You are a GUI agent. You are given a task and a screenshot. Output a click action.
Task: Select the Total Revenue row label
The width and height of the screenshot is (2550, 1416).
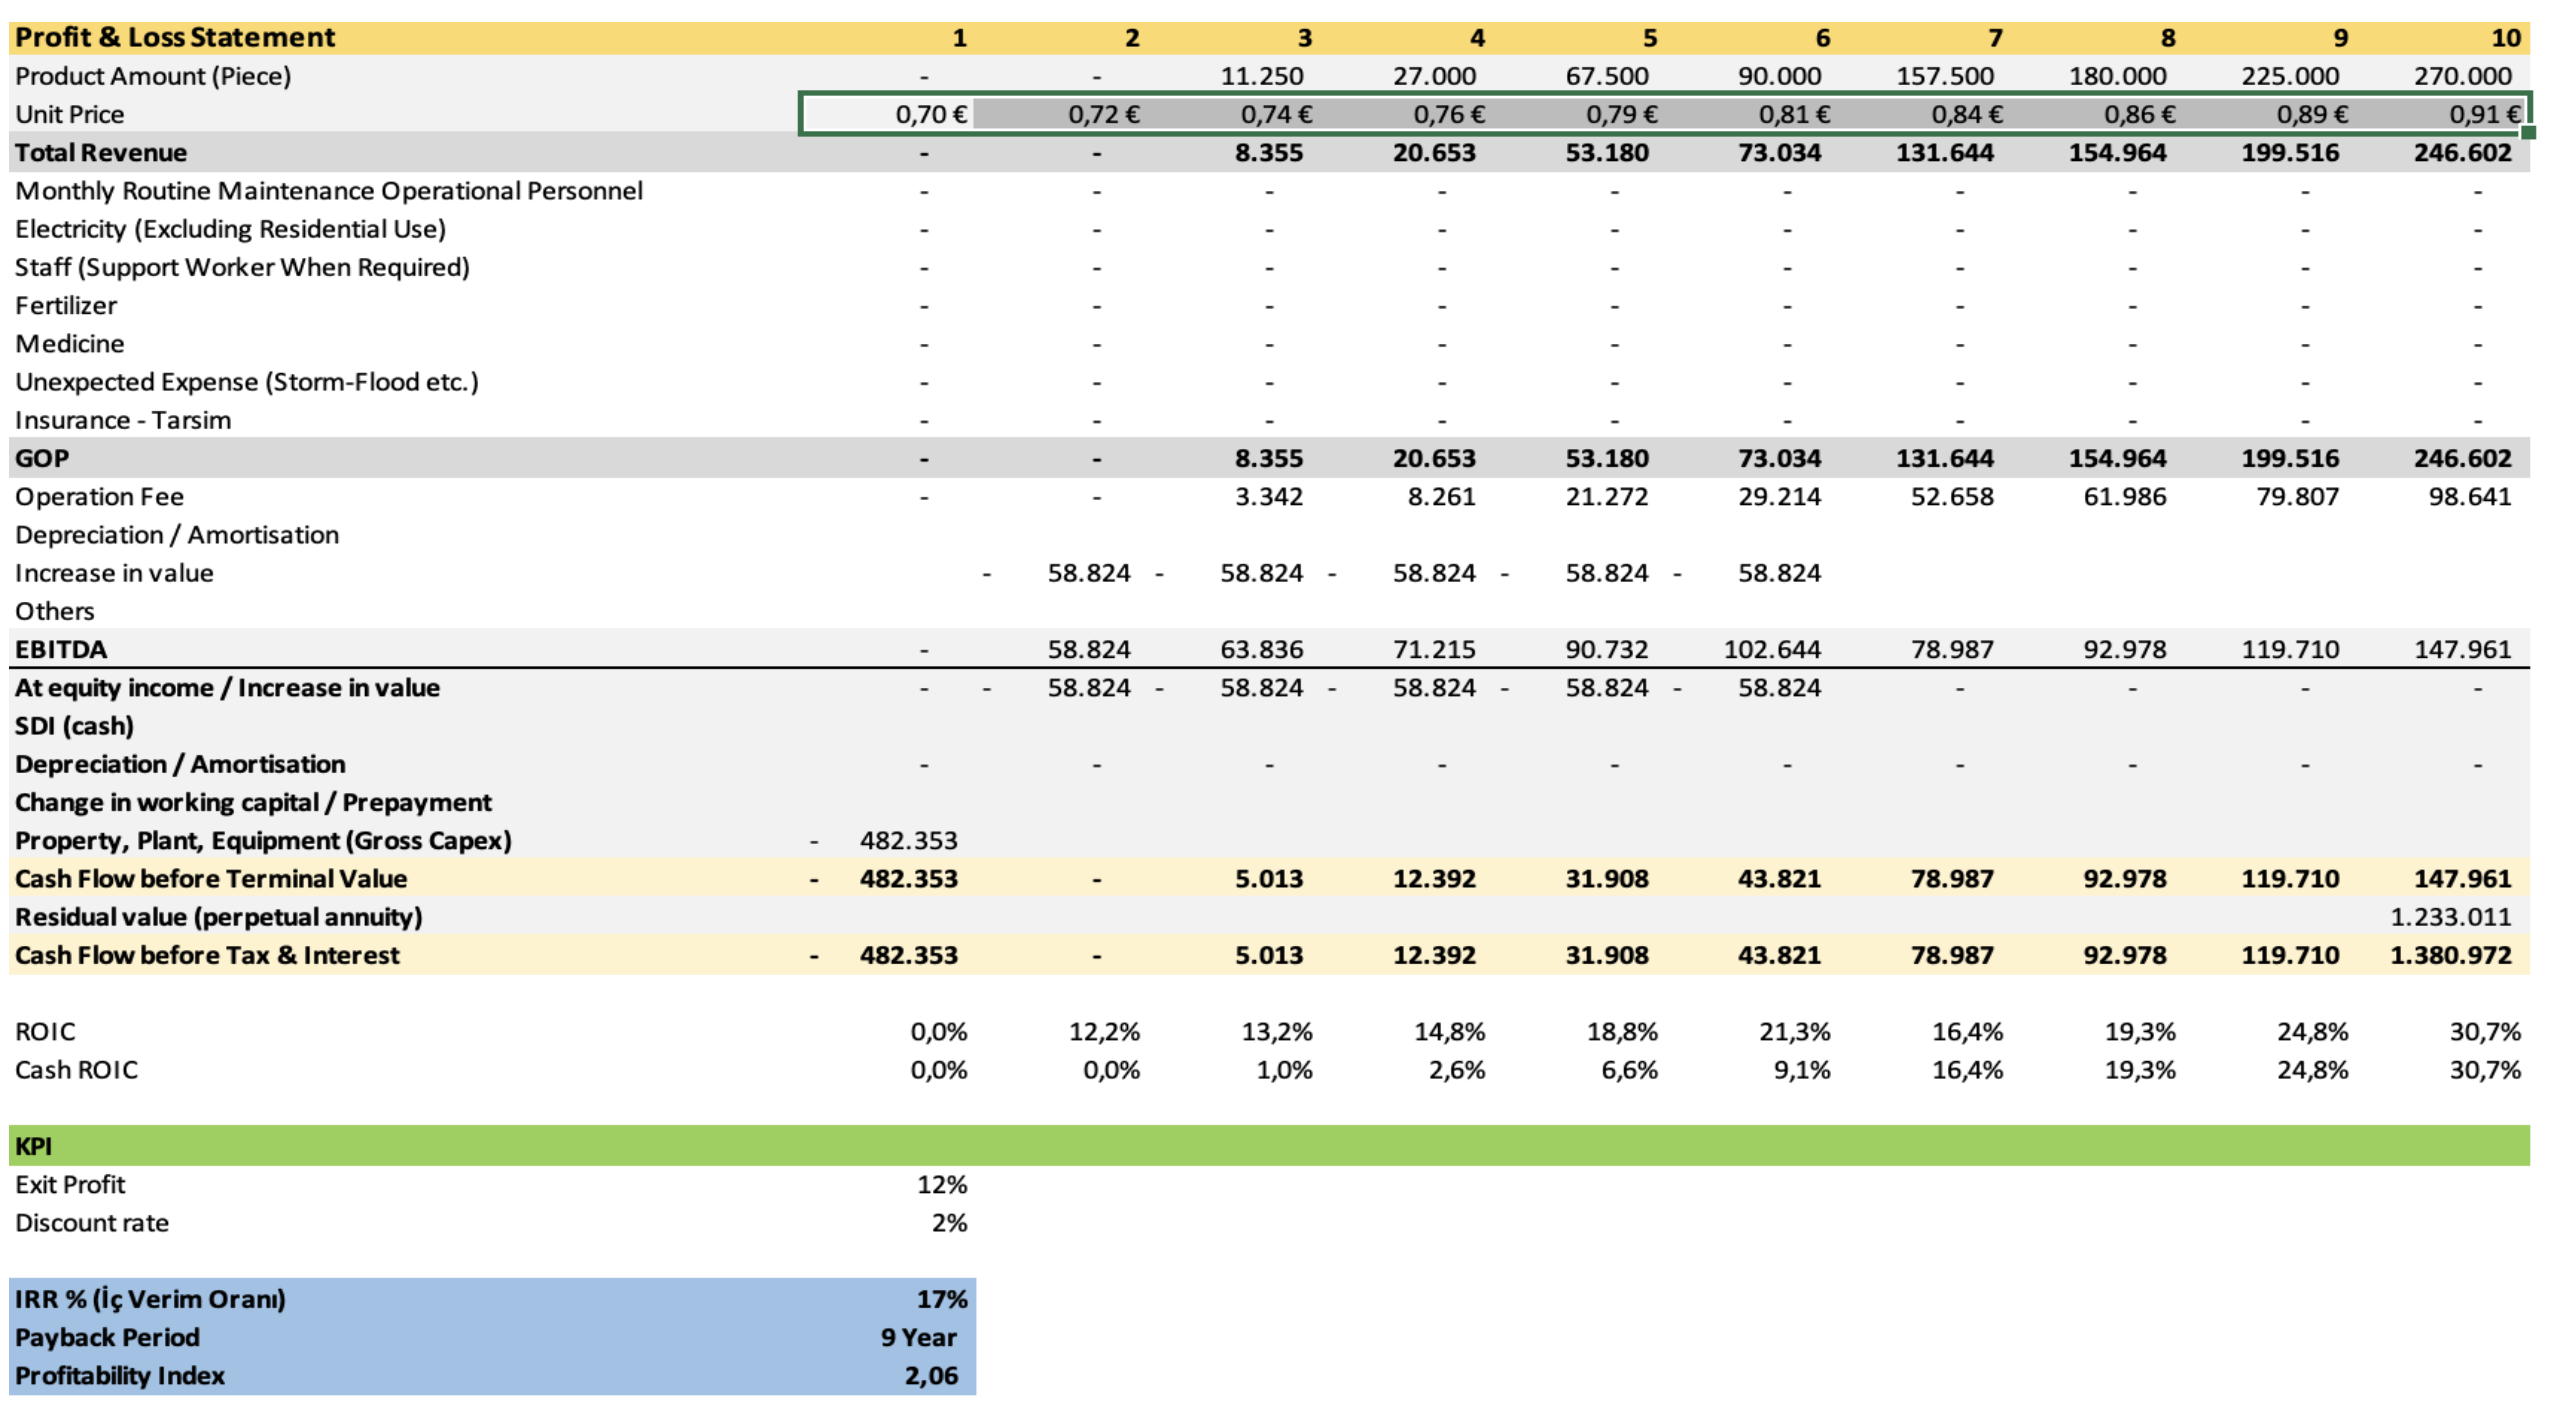pos(101,153)
